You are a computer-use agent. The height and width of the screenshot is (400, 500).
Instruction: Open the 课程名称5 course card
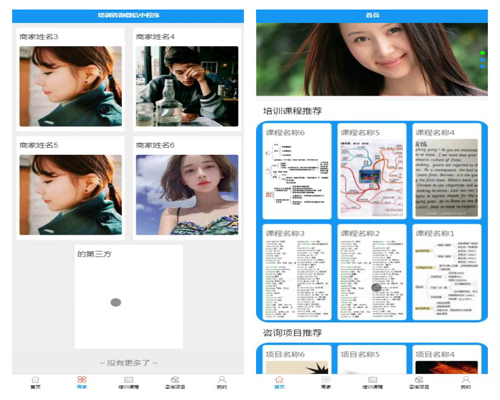(372, 171)
